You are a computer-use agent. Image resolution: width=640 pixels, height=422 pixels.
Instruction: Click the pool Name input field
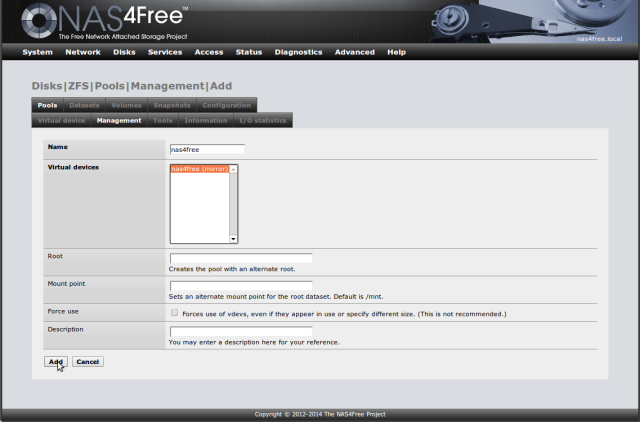[x=207, y=149]
